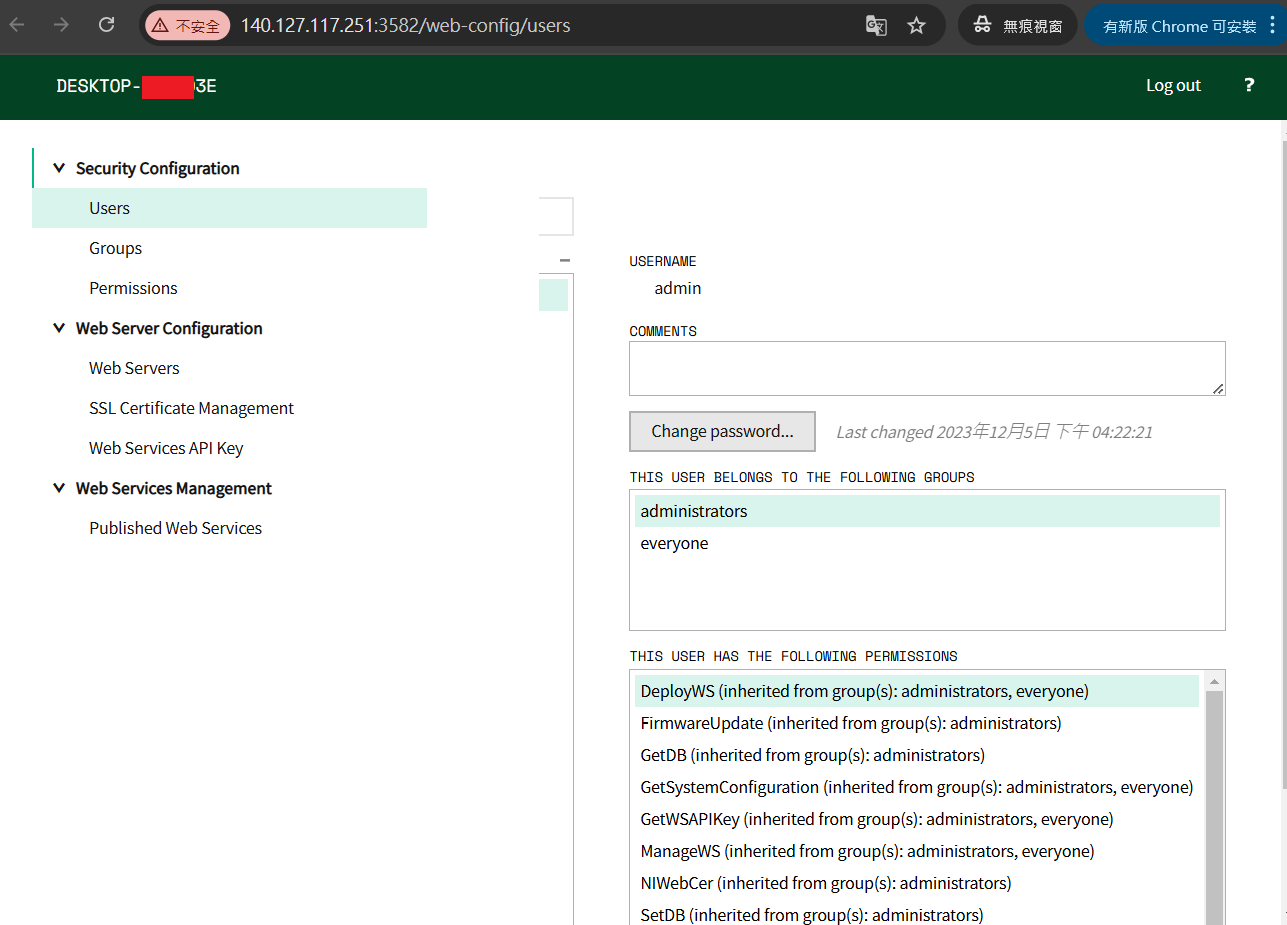This screenshot has width=1287, height=925.
Task: Open SSL Certificate Management
Action: pyautogui.click(x=191, y=408)
